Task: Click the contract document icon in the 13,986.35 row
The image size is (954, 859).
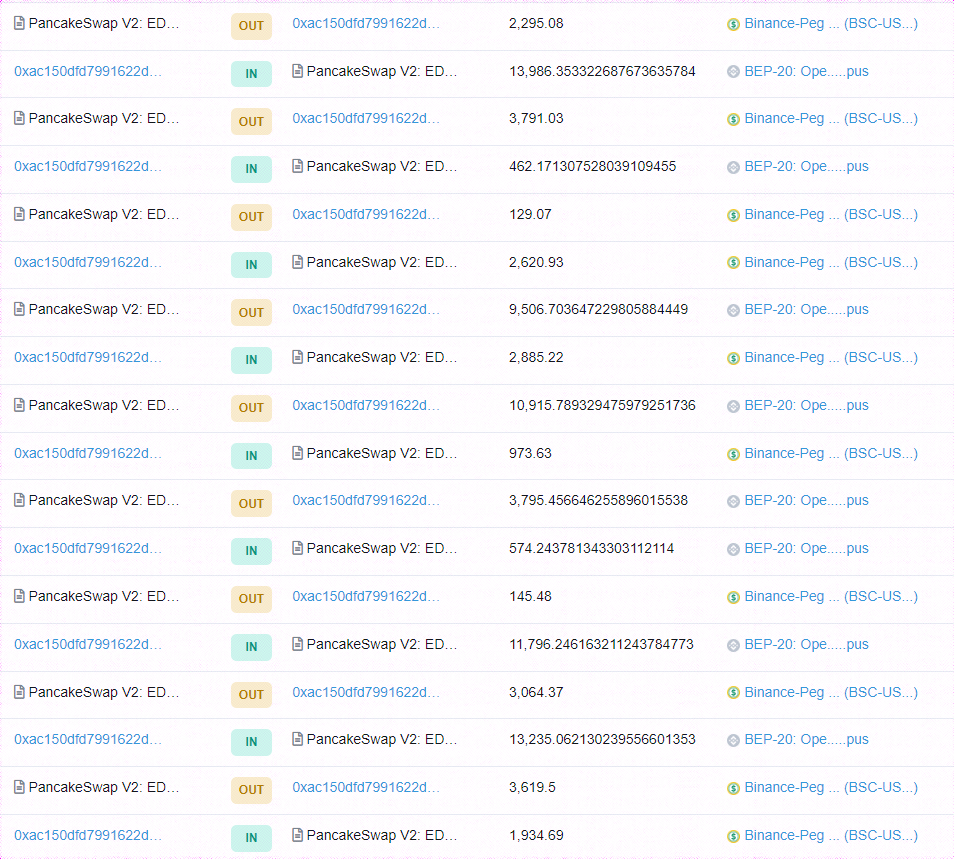Action: [x=297, y=71]
